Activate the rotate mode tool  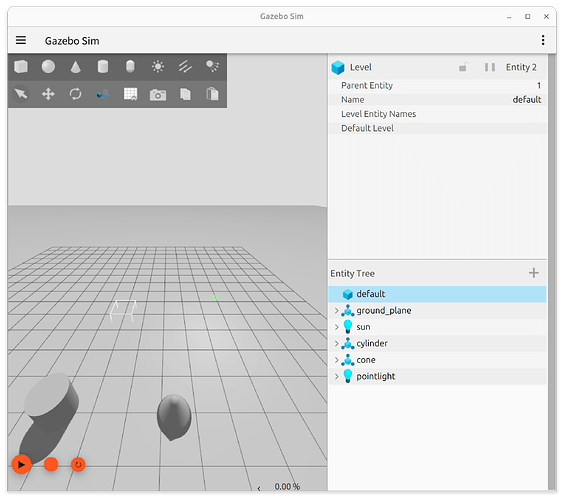point(76,94)
